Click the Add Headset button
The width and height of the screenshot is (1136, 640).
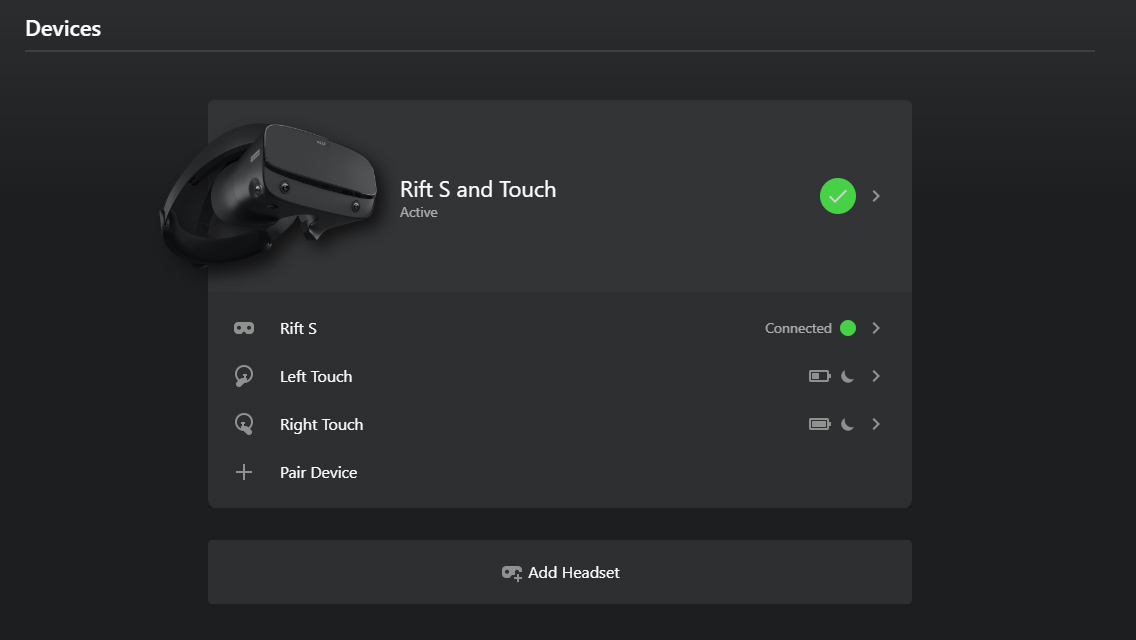(559, 572)
